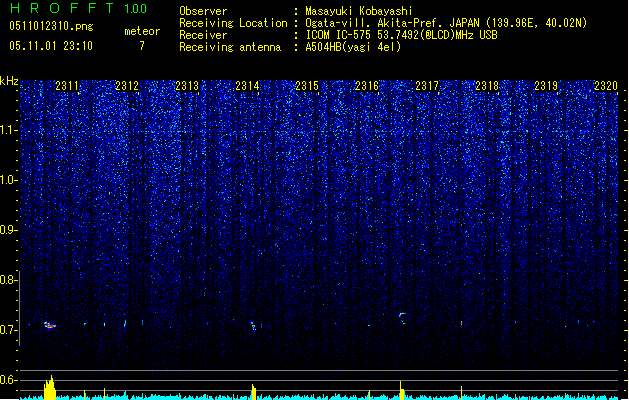Click the meteor count value 7

pos(142,46)
